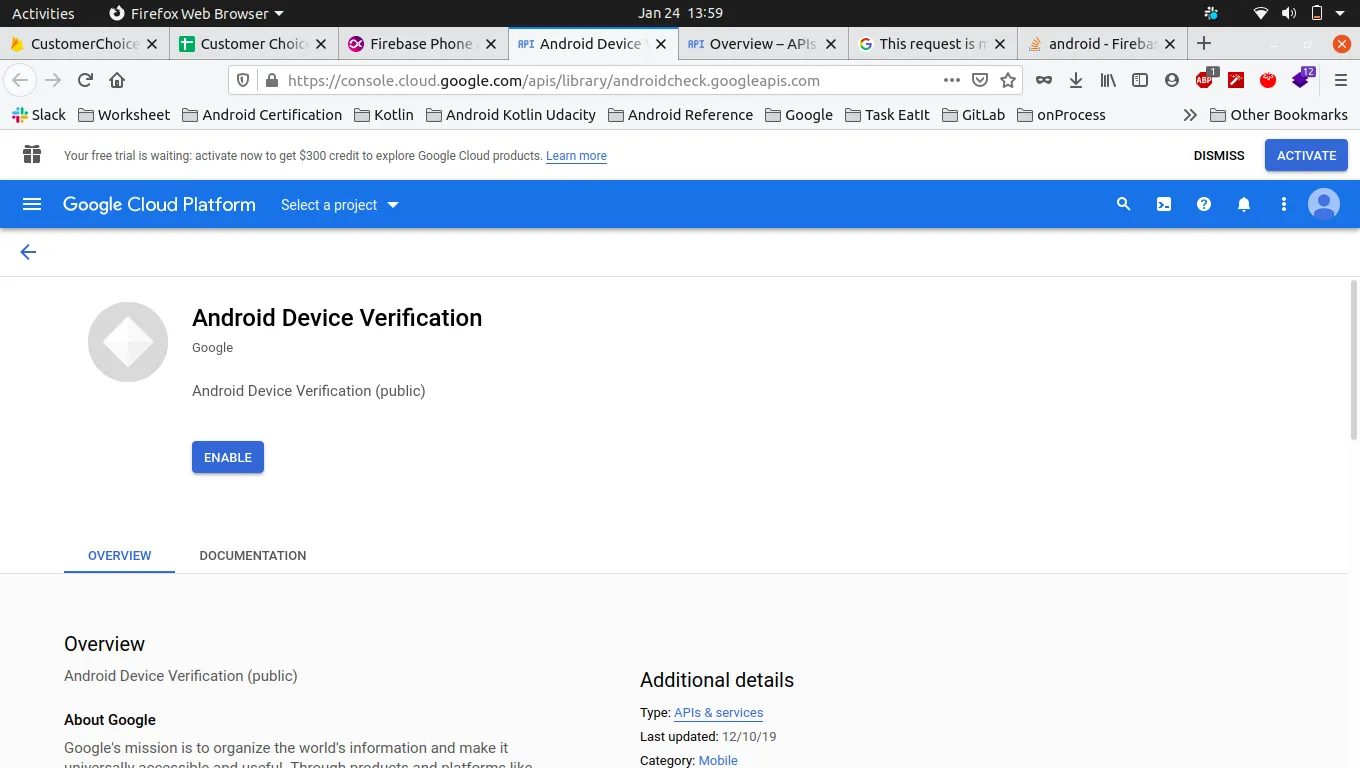The image size is (1360, 768).
Task: Click the Android Device Verification API logo
Action: (x=128, y=342)
